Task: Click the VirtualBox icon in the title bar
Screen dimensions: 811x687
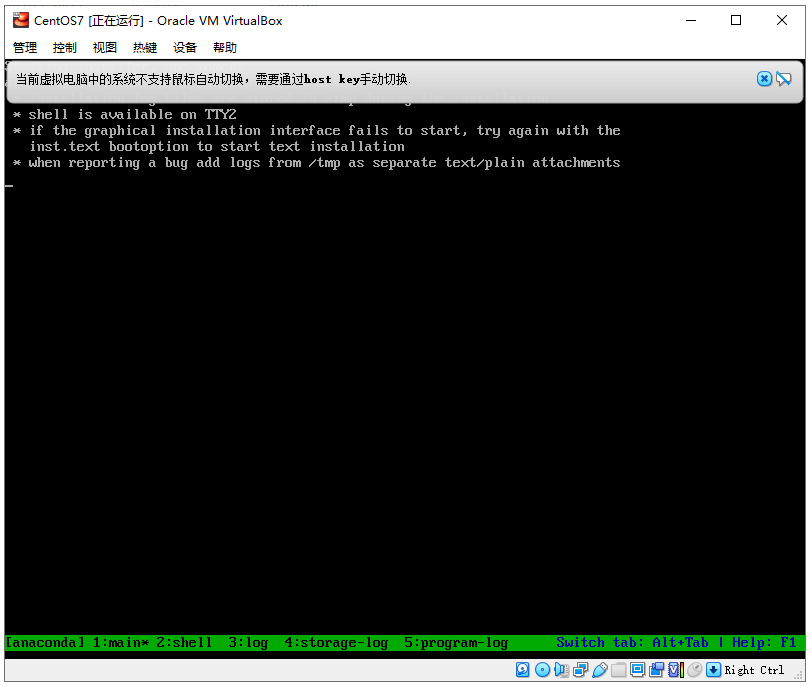Action: pyautogui.click(x=20, y=20)
